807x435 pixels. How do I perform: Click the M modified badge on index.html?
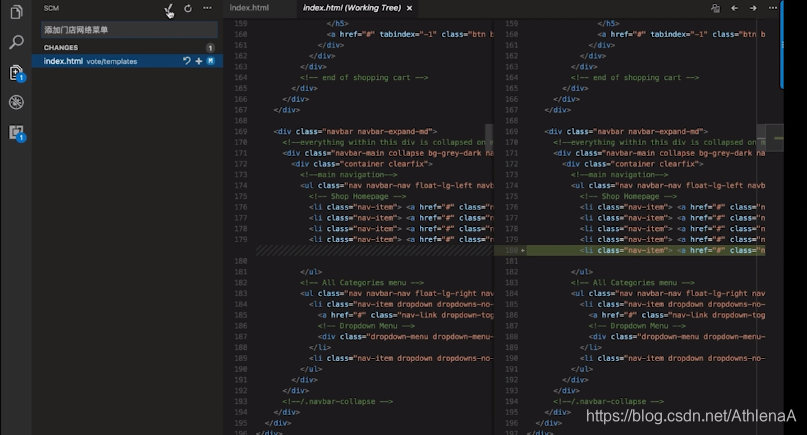coord(210,61)
